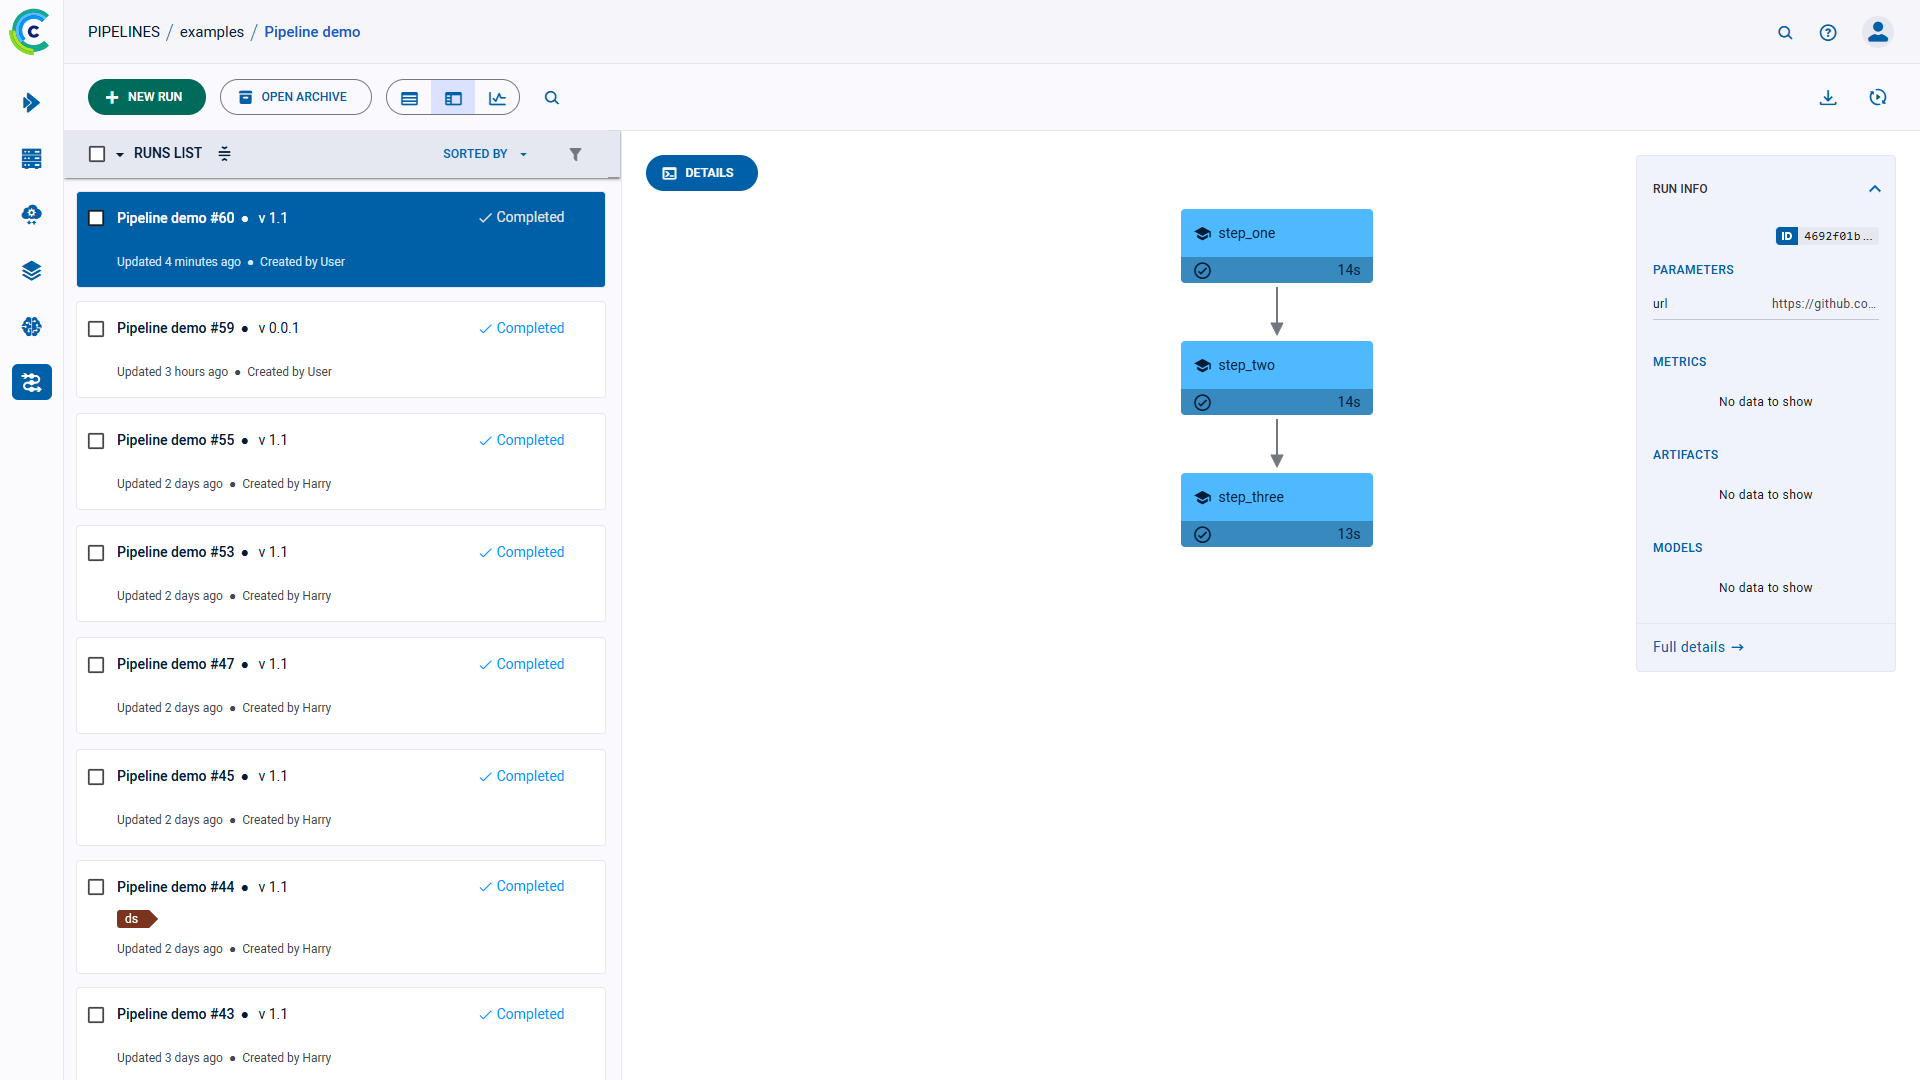Click the Workers and Queues sidebar icon
This screenshot has width=1920, height=1080.
pos(32,159)
